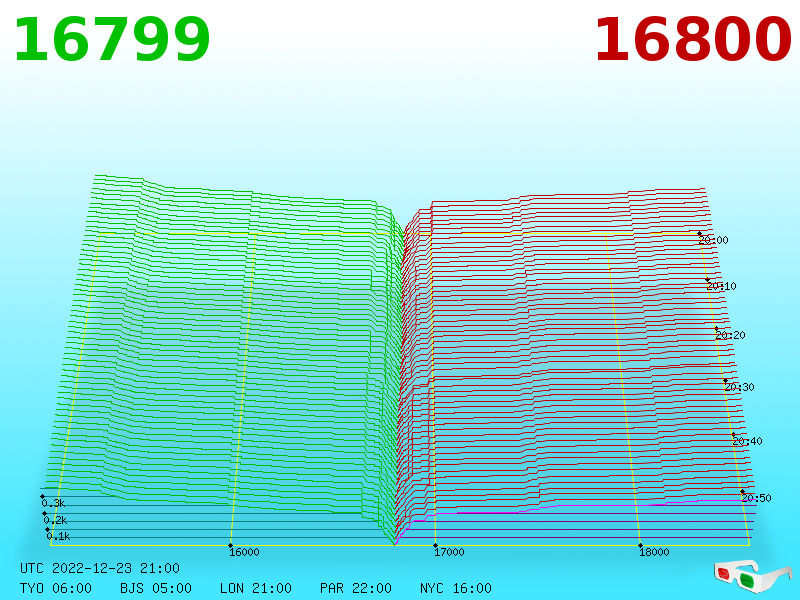
Task: Click the TYO 06:00 Tokyo time
Action: point(56,588)
